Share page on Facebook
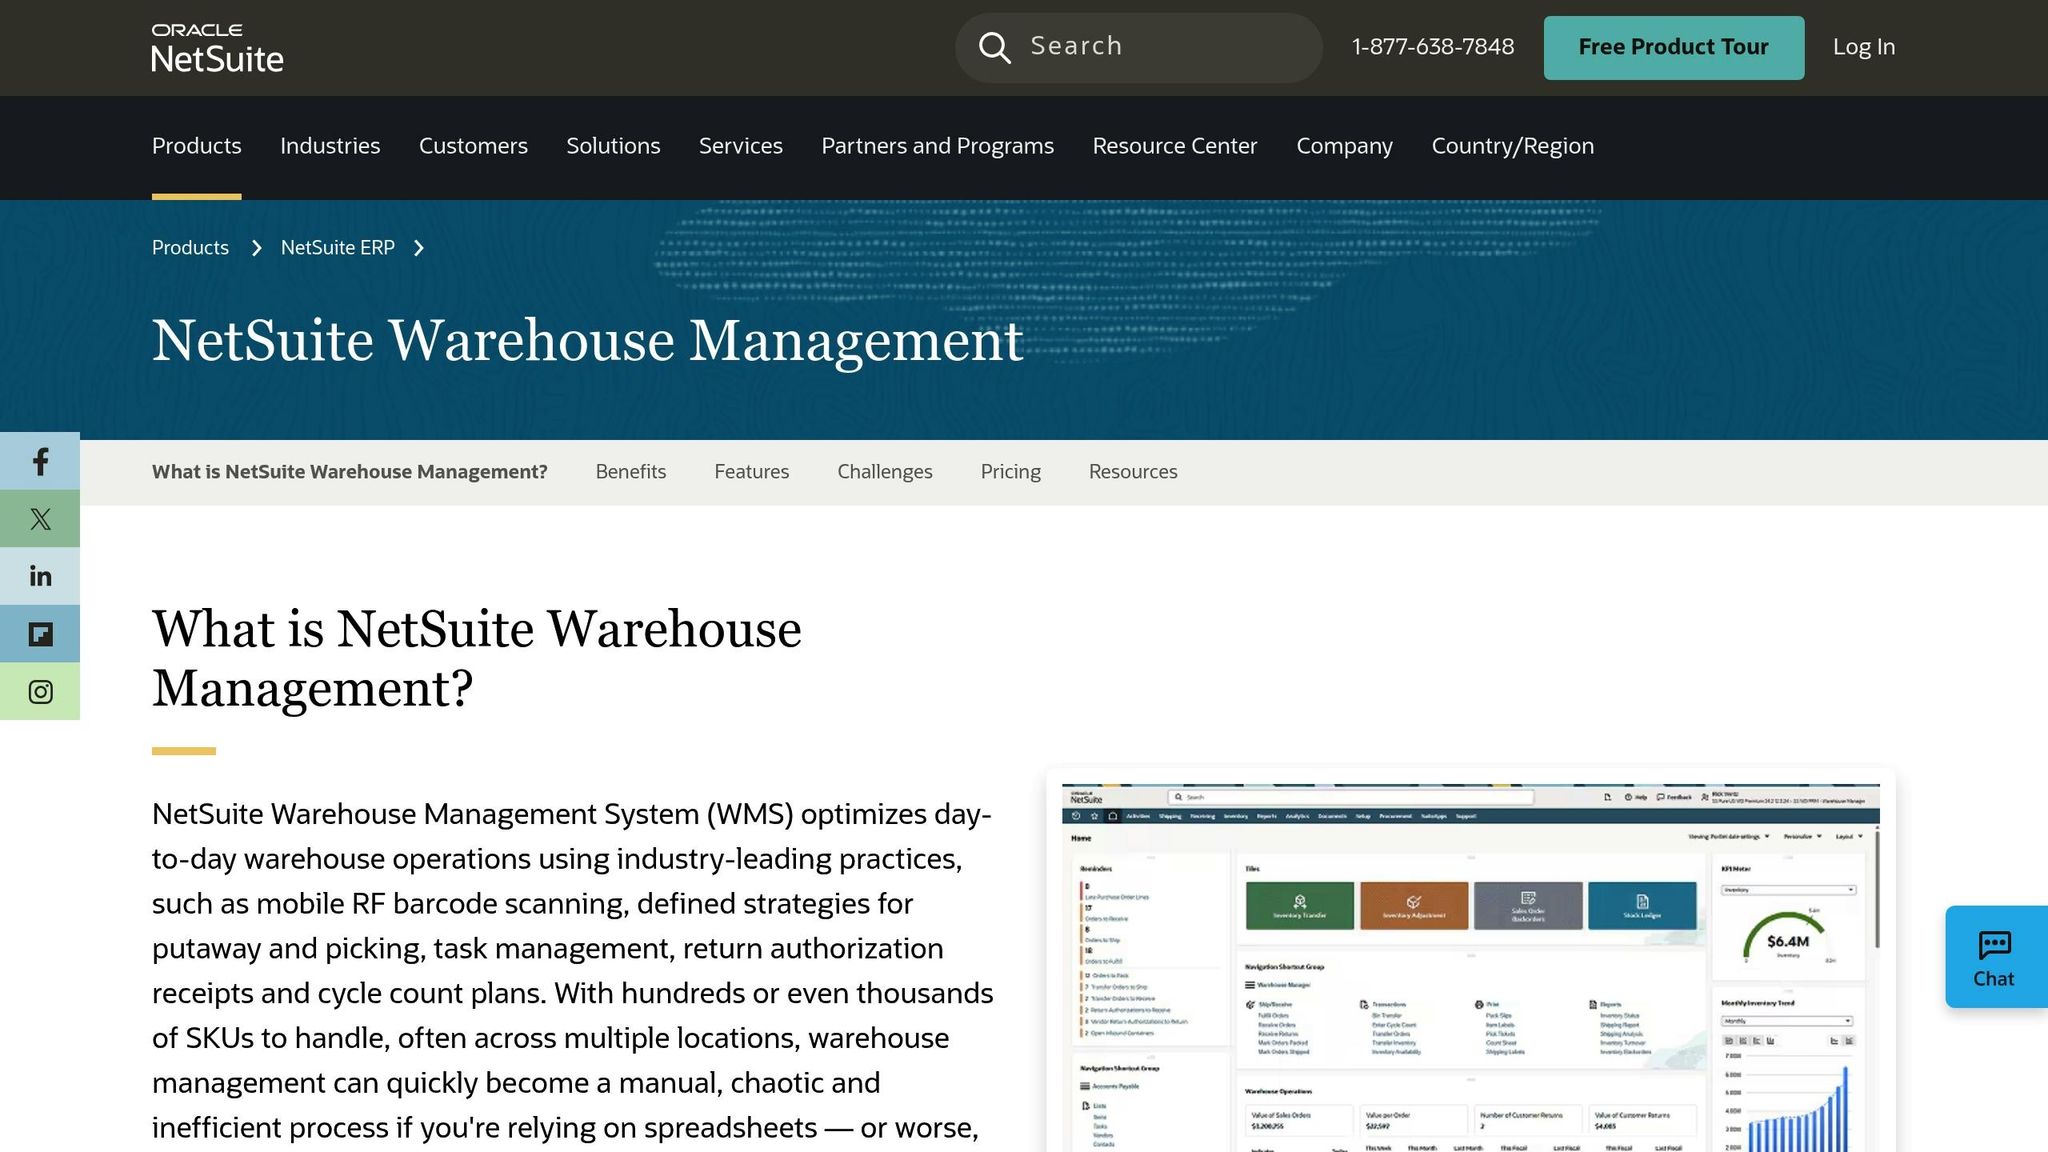Viewport: 2048px width, 1152px height. 40,461
